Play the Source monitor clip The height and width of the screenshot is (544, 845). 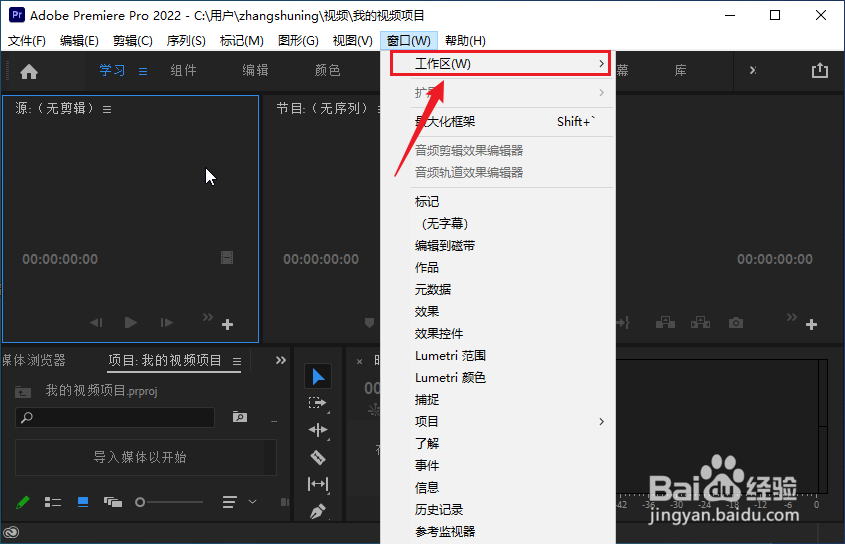point(130,322)
